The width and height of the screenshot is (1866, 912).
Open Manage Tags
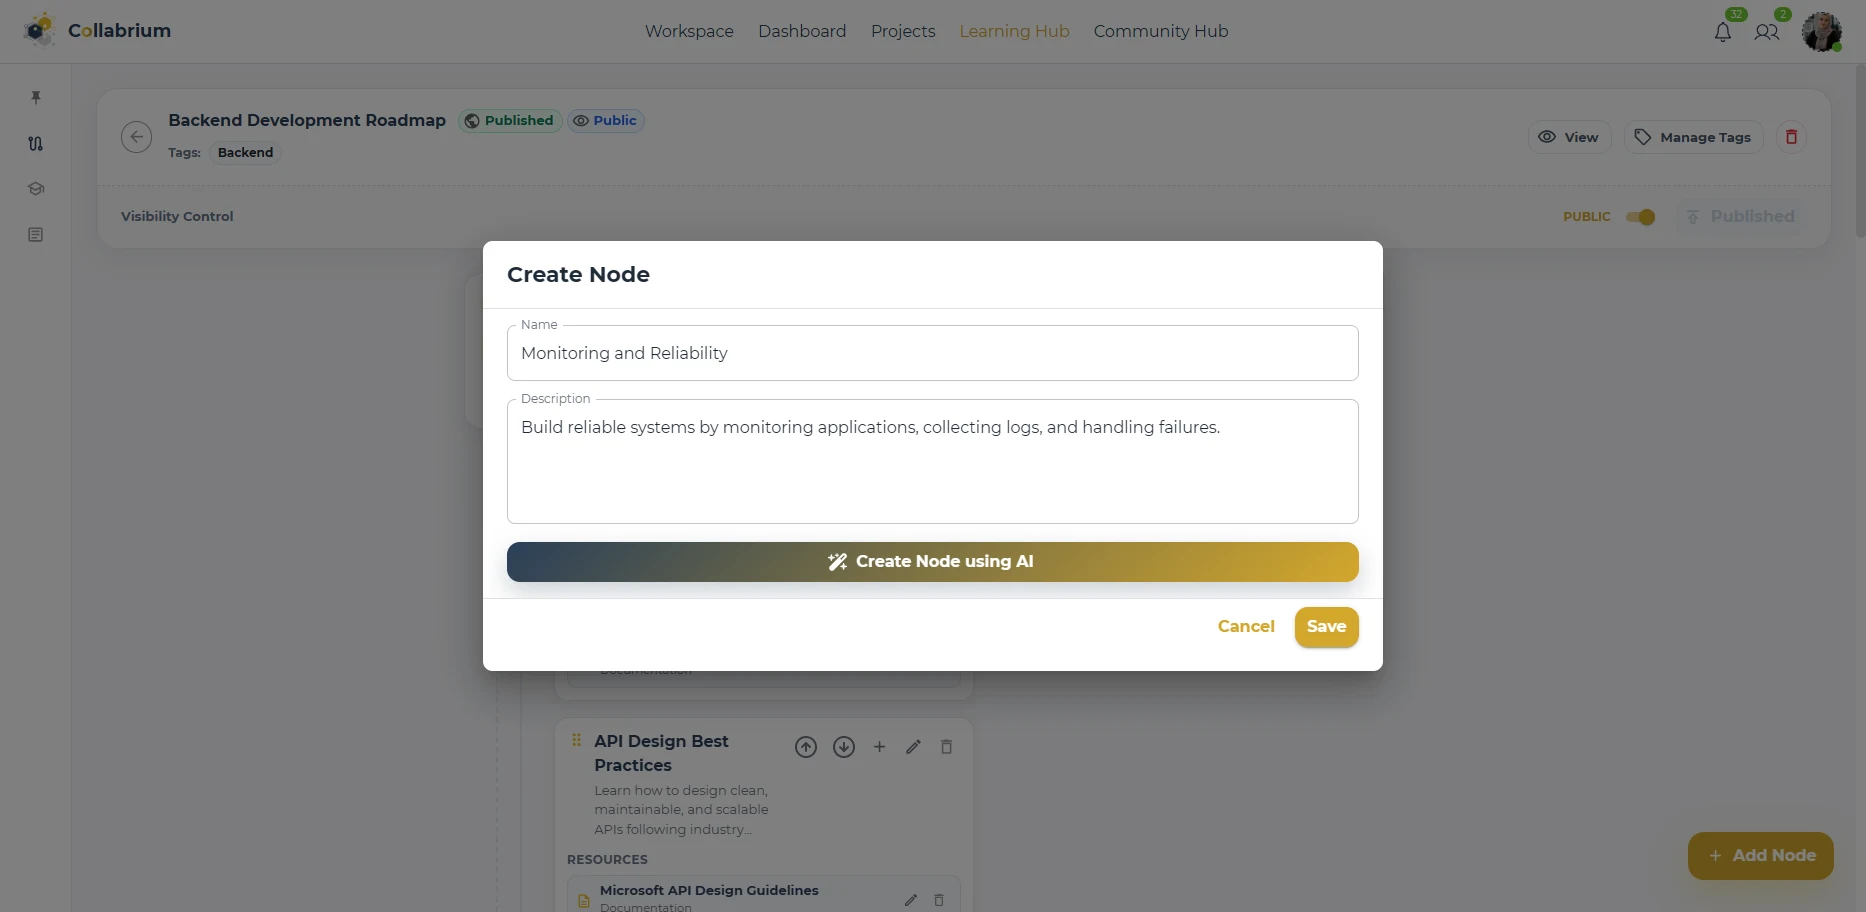point(1694,137)
